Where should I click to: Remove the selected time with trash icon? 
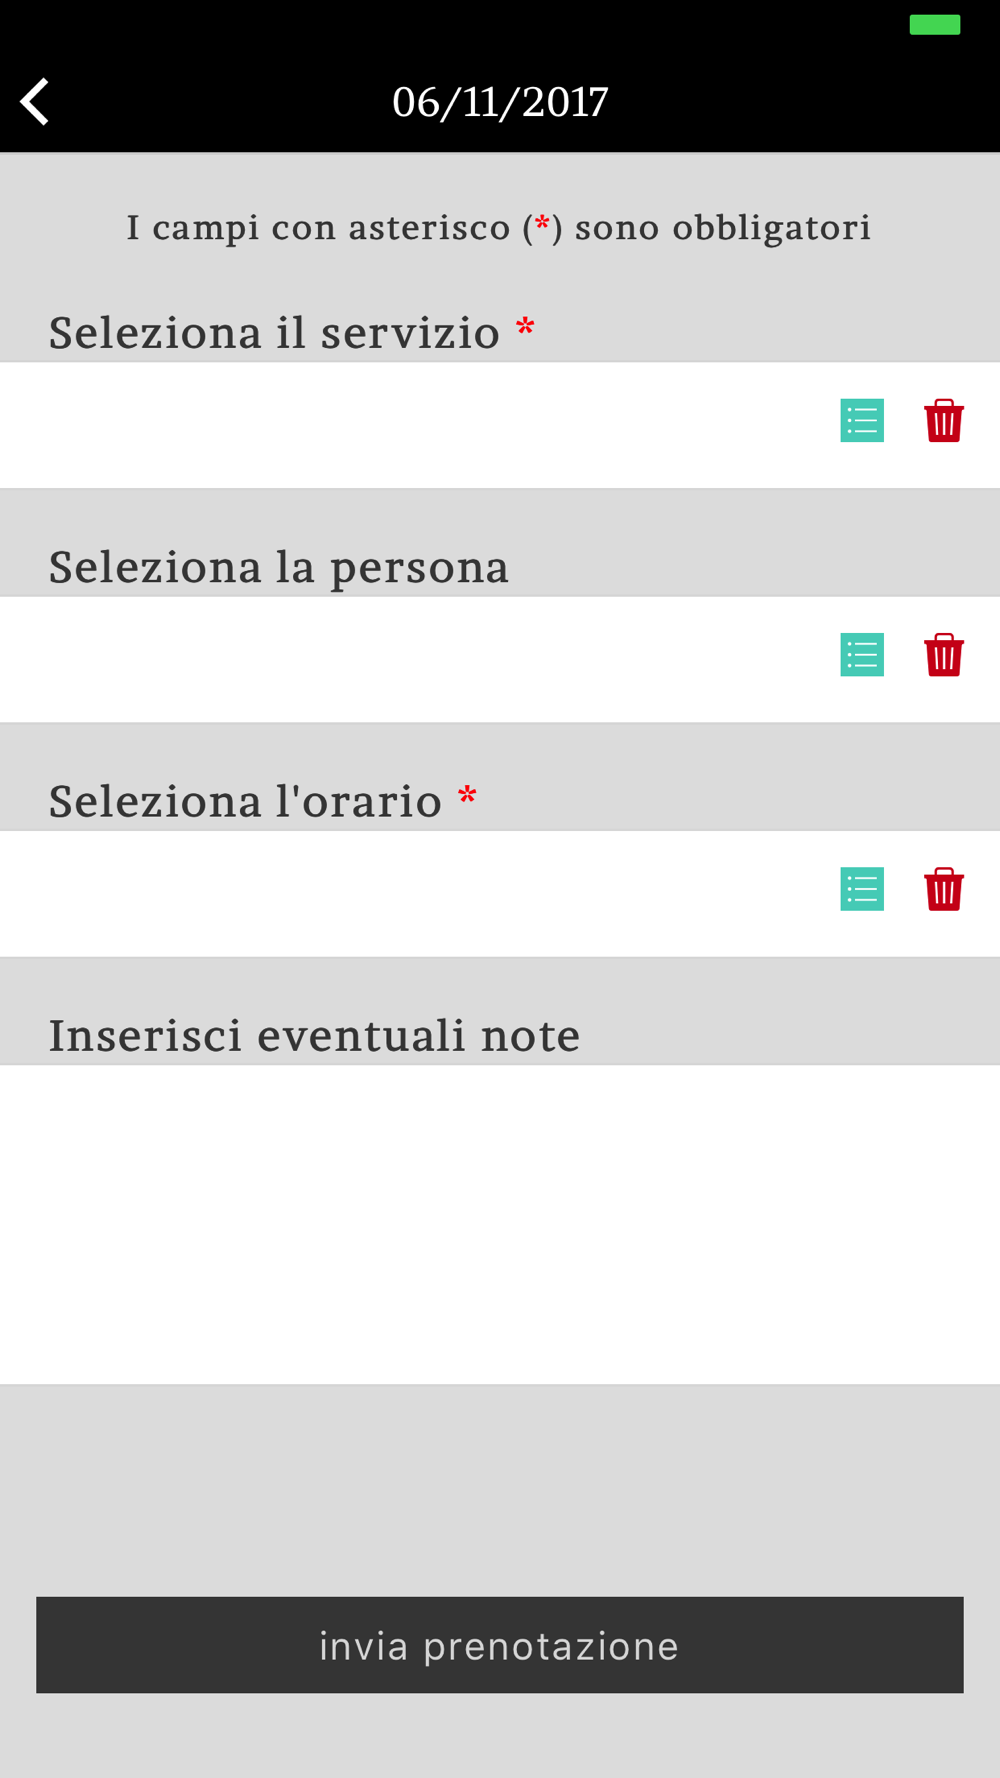click(943, 889)
